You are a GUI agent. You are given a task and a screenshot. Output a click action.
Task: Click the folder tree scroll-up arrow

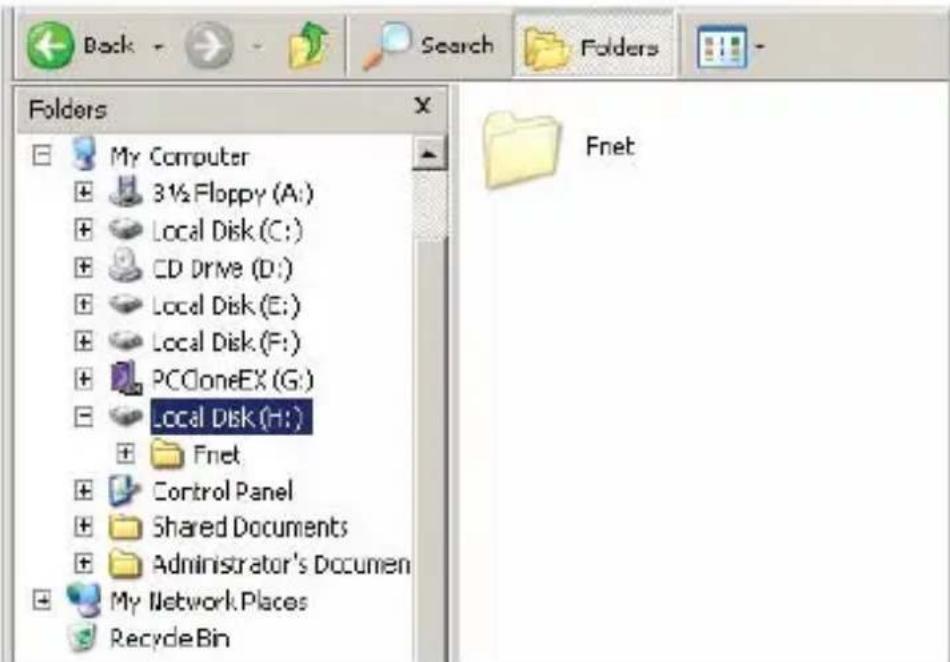click(x=429, y=154)
